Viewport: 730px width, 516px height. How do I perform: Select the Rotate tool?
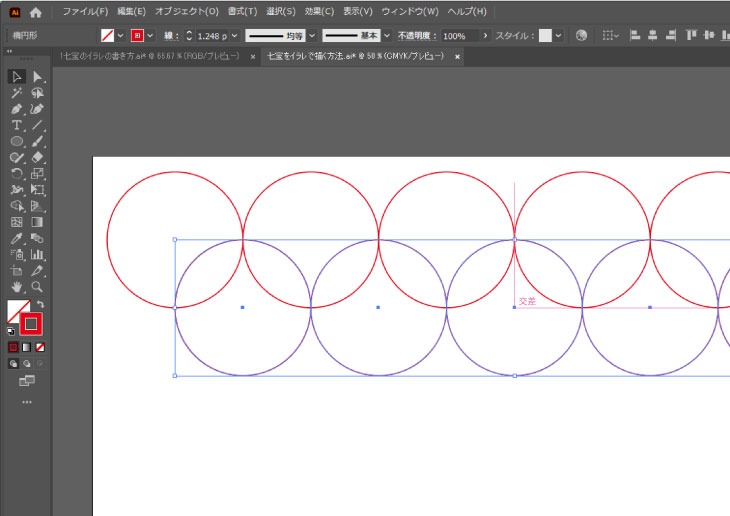pos(17,173)
